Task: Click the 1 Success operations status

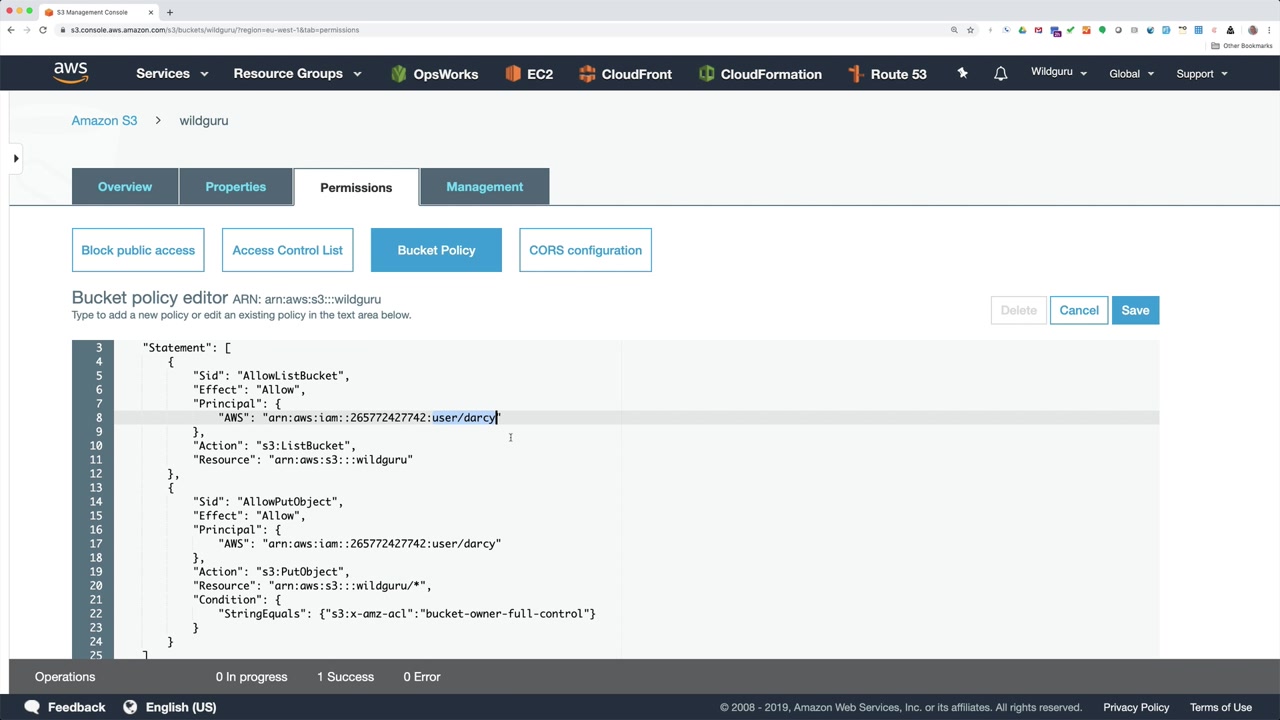Action: (x=345, y=677)
